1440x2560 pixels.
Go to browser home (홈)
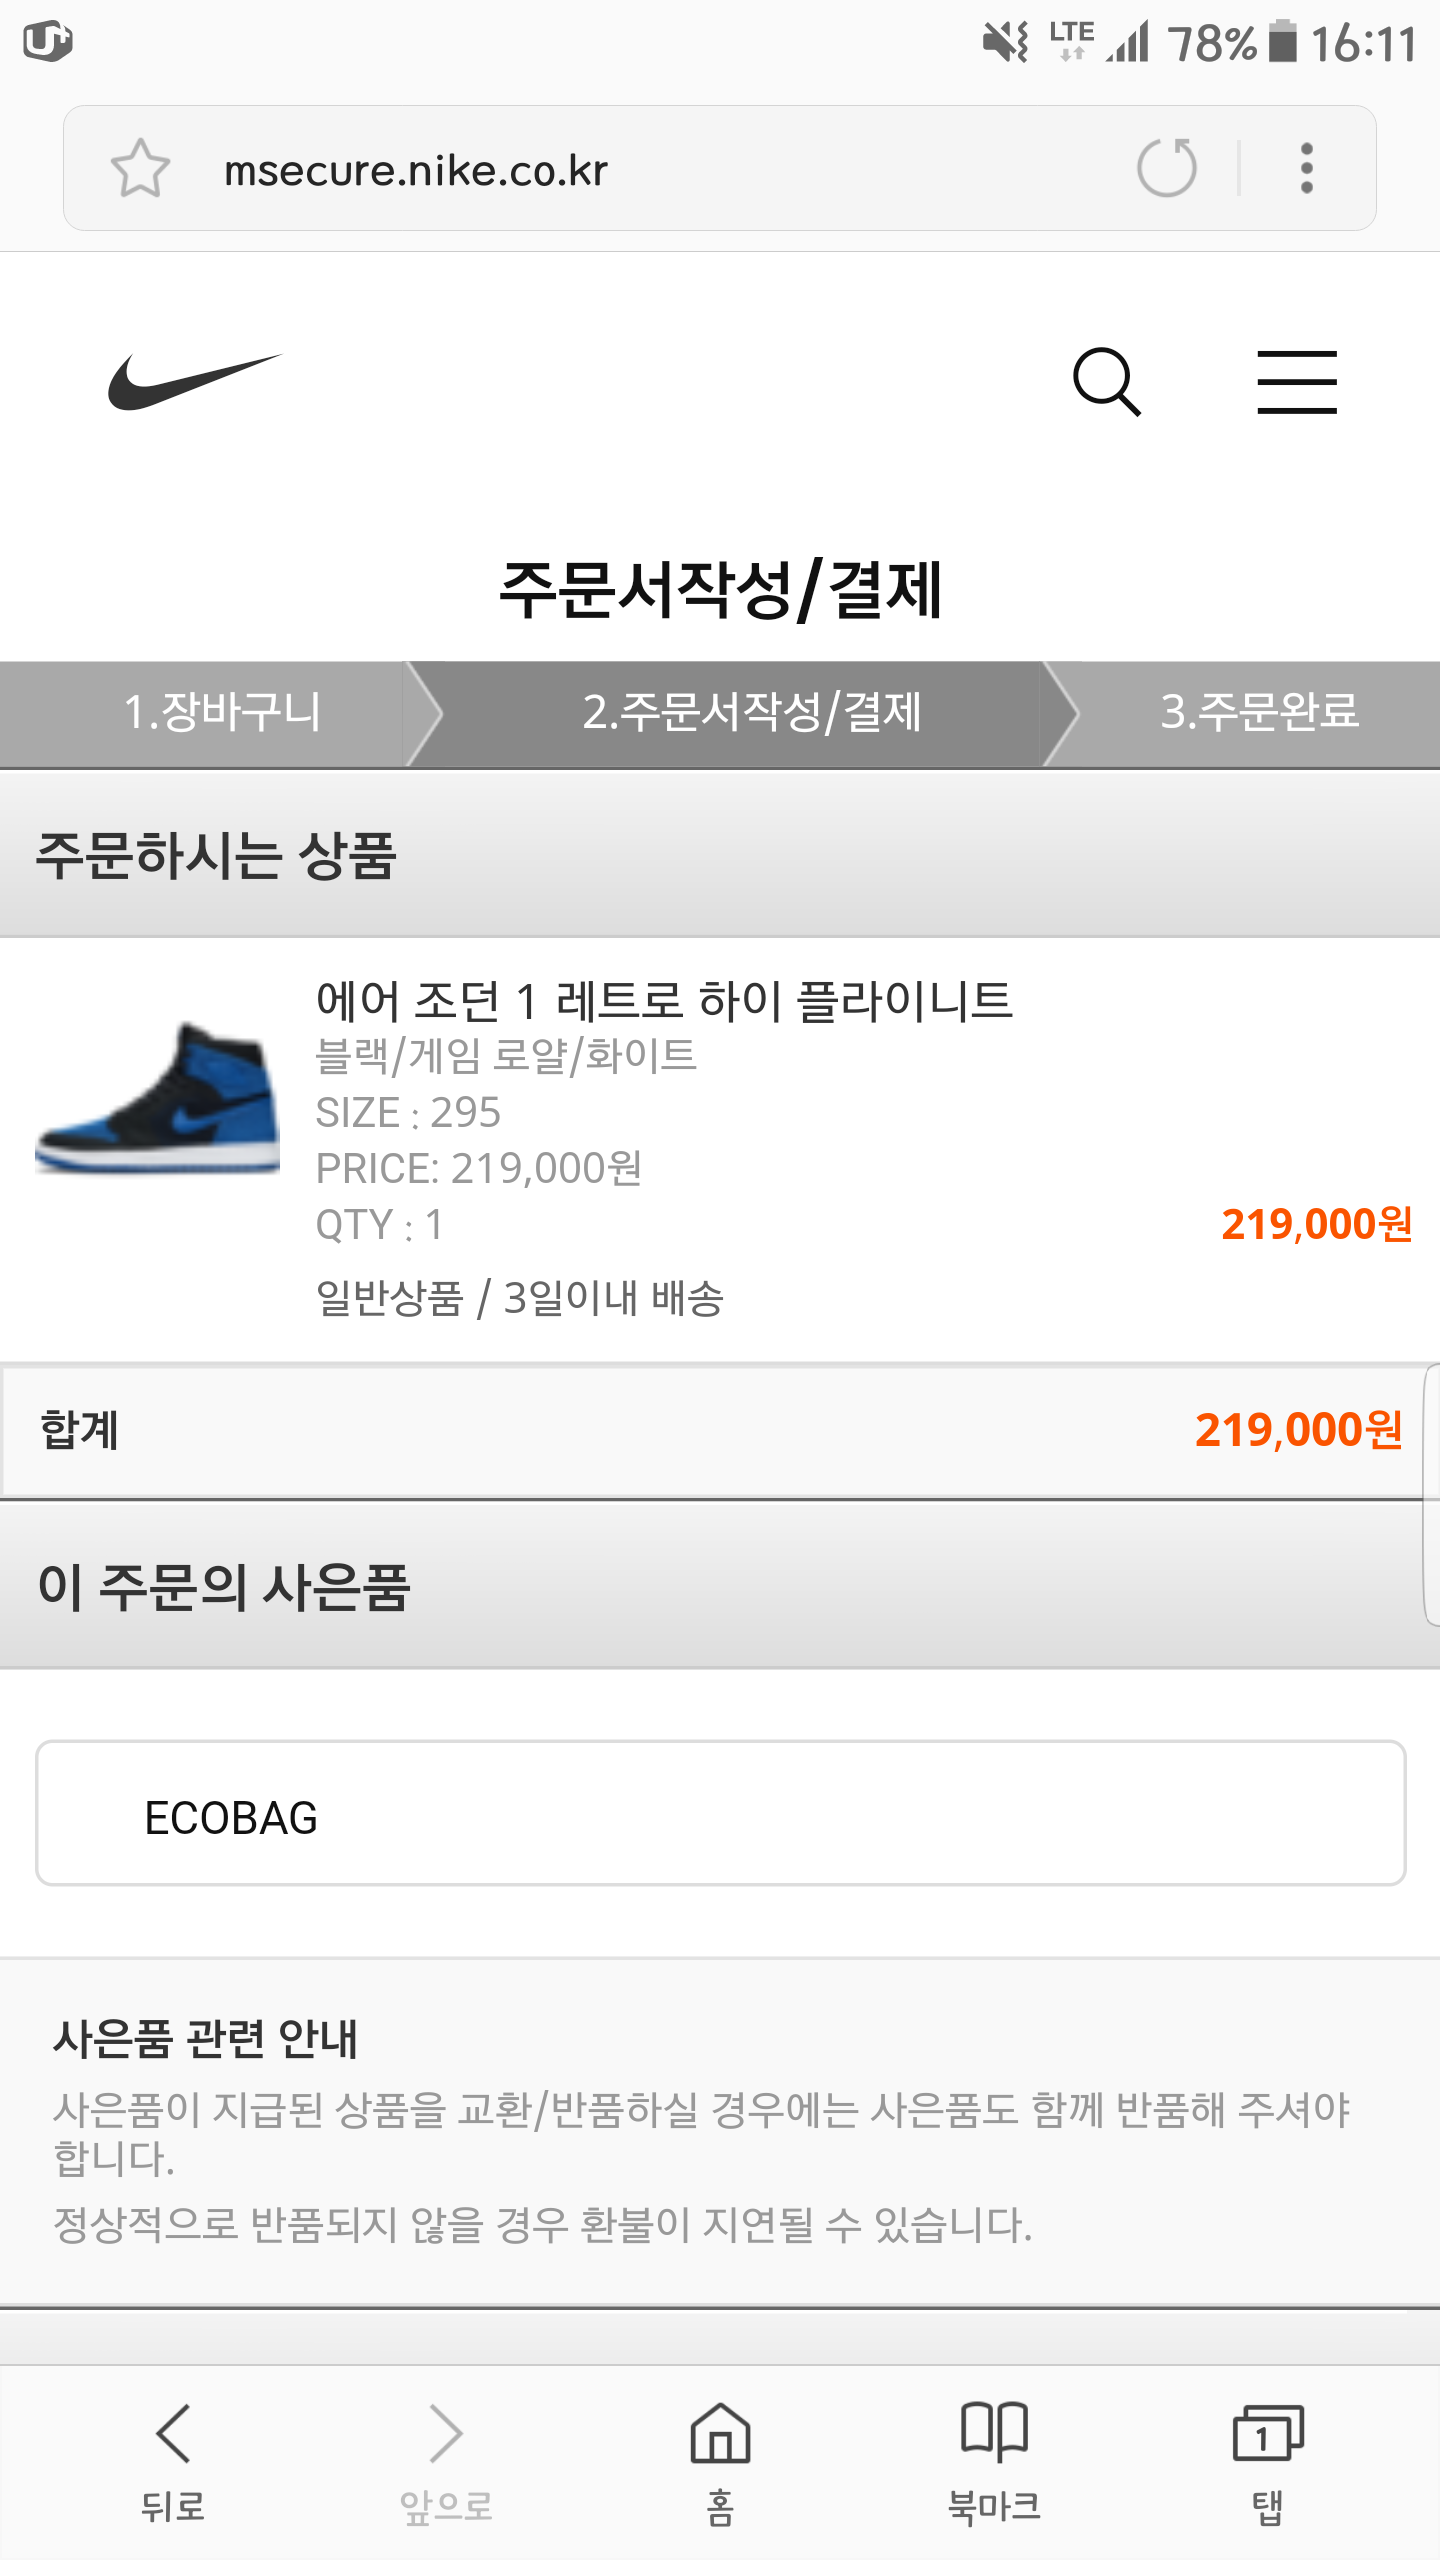pyautogui.click(x=720, y=2462)
